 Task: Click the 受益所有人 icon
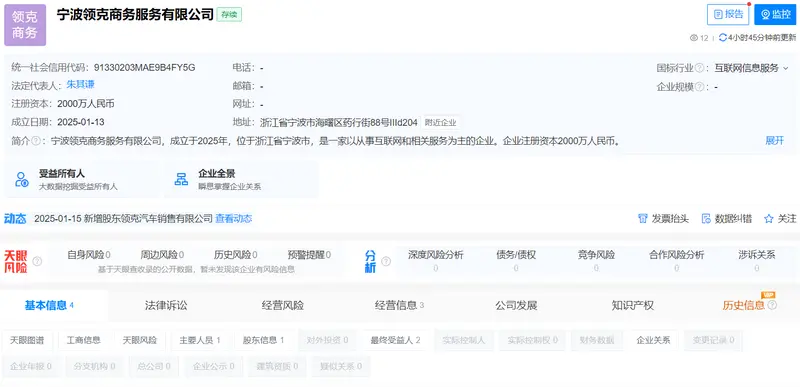coord(22,179)
